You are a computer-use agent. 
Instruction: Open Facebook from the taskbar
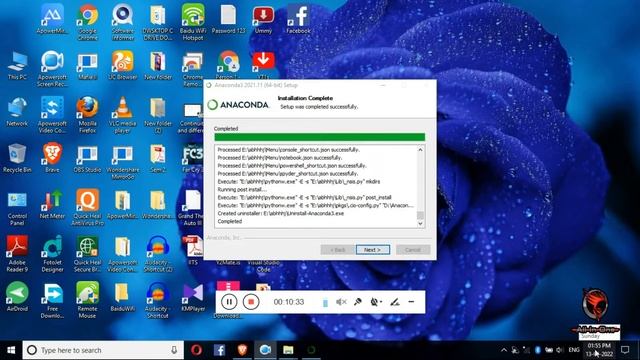tap(220, 350)
